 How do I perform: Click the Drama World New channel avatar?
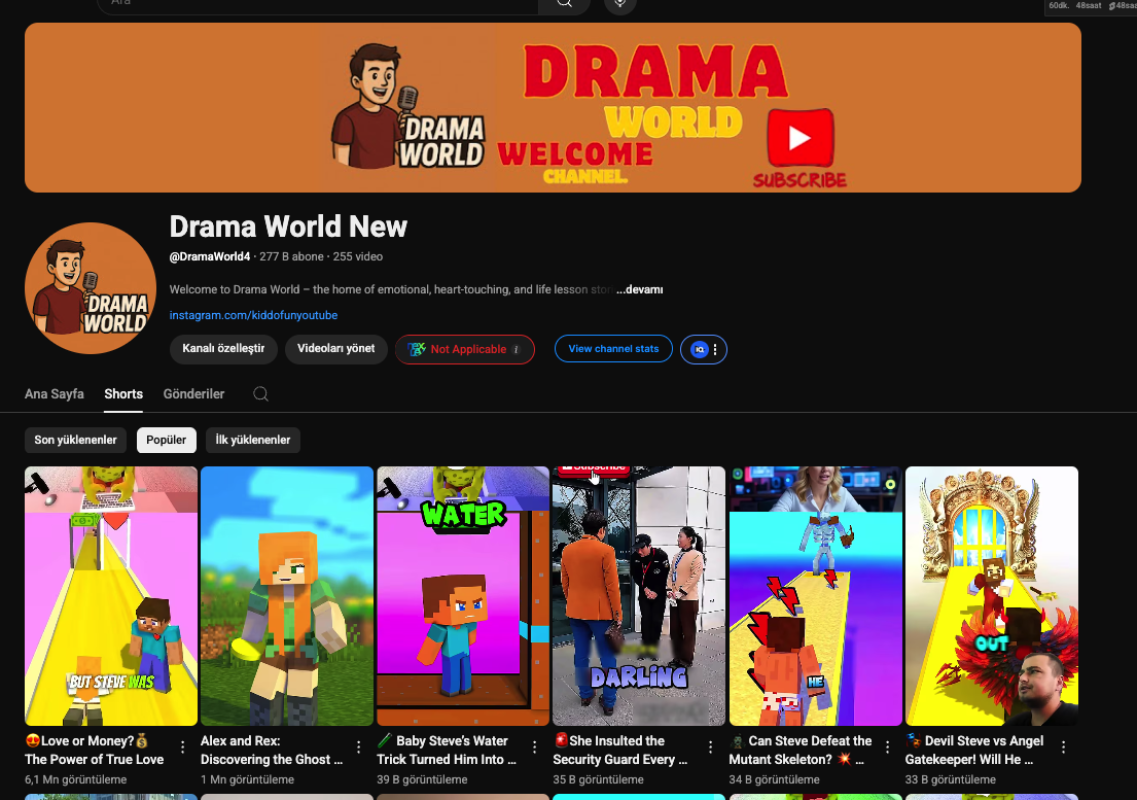[91, 288]
